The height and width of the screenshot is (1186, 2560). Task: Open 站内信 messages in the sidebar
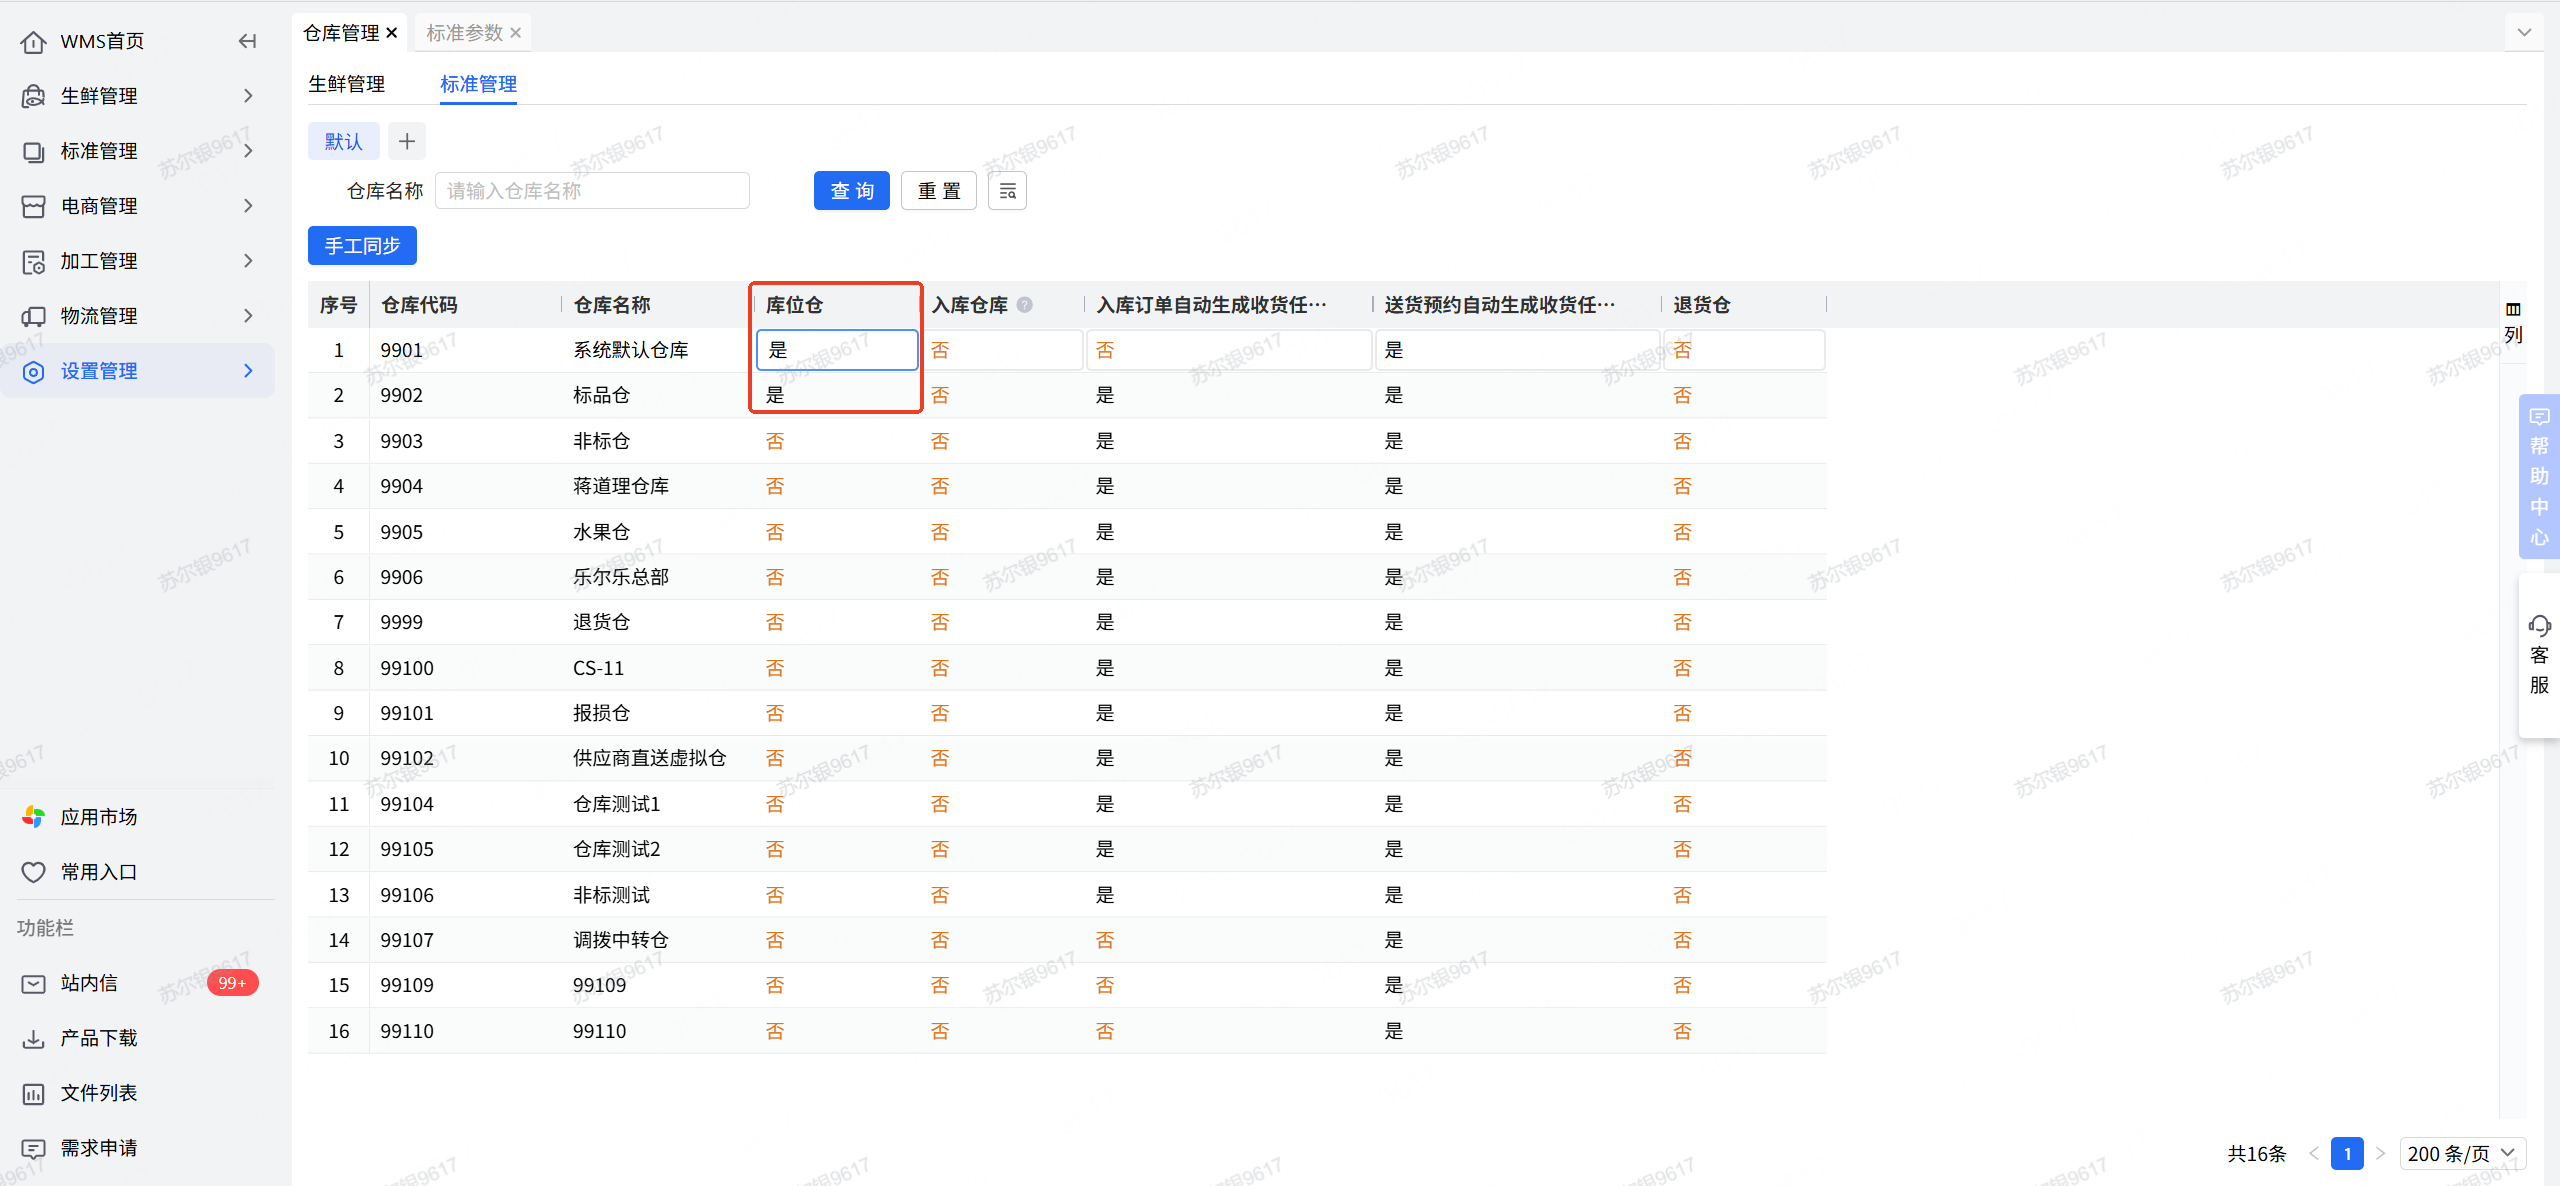pyautogui.click(x=89, y=983)
